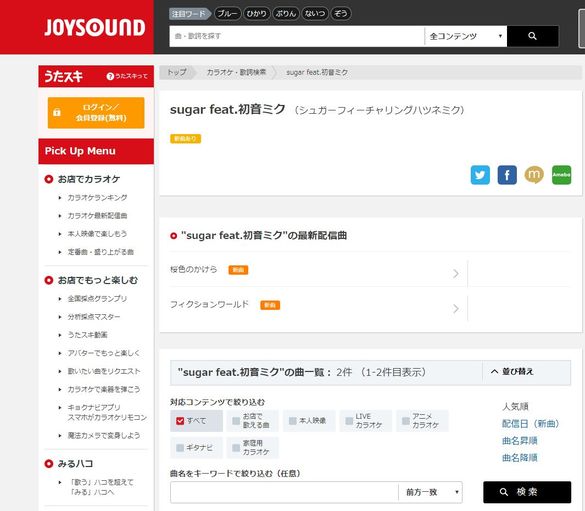Share on Twitter via bird icon
Image resolution: width=585 pixels, height=511 pixels.
[480, 175]
